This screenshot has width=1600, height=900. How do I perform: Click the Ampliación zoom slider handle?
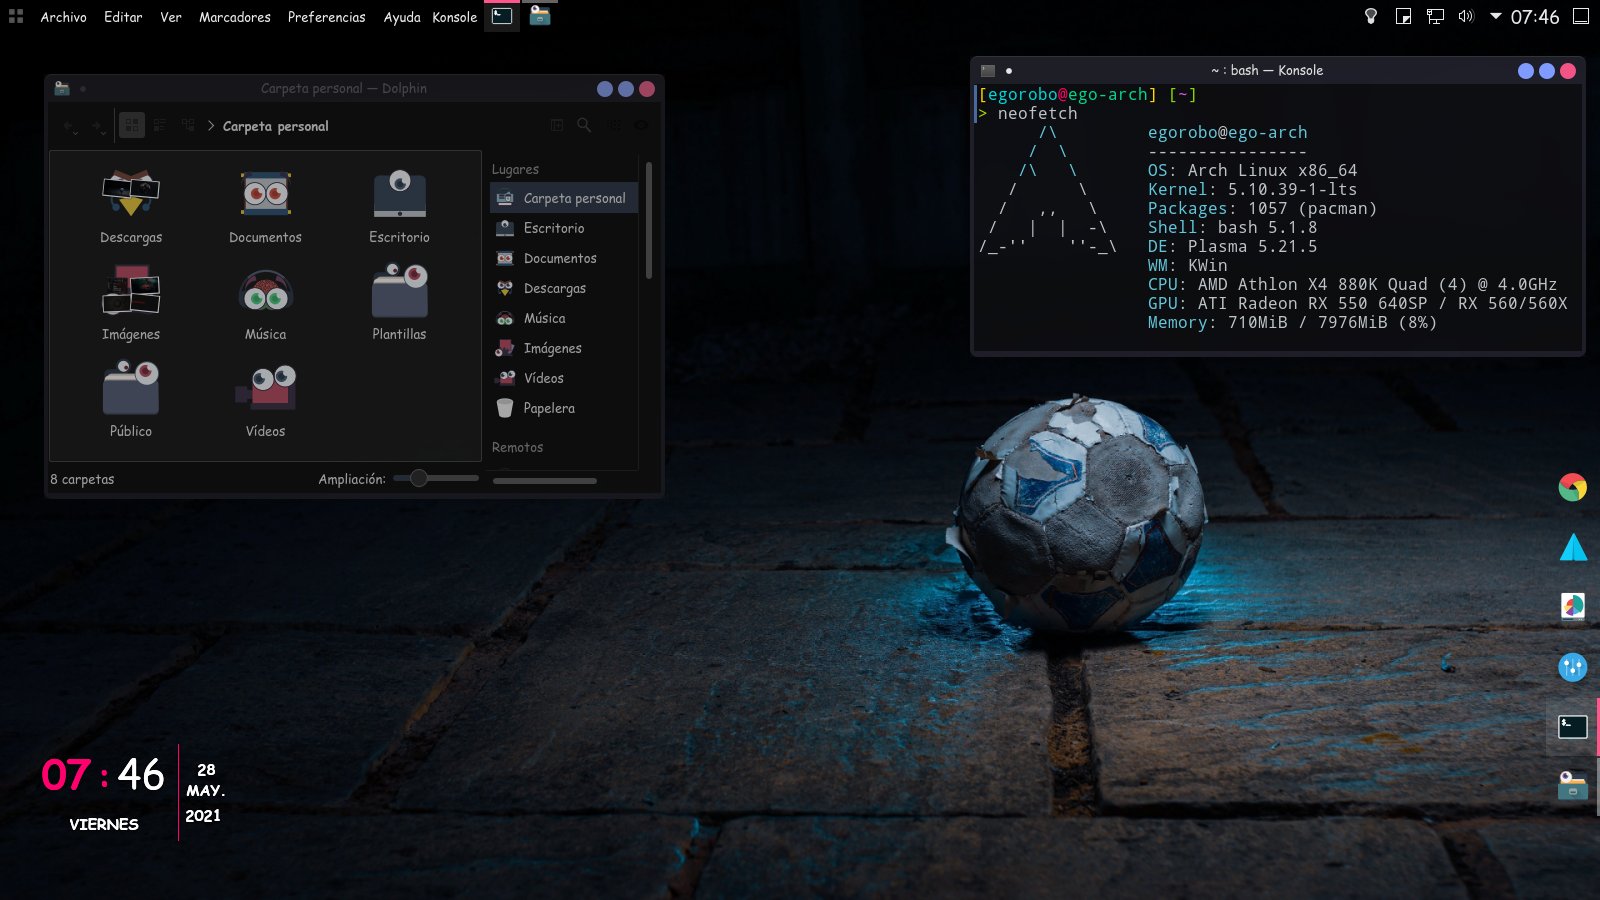[419, 479]
